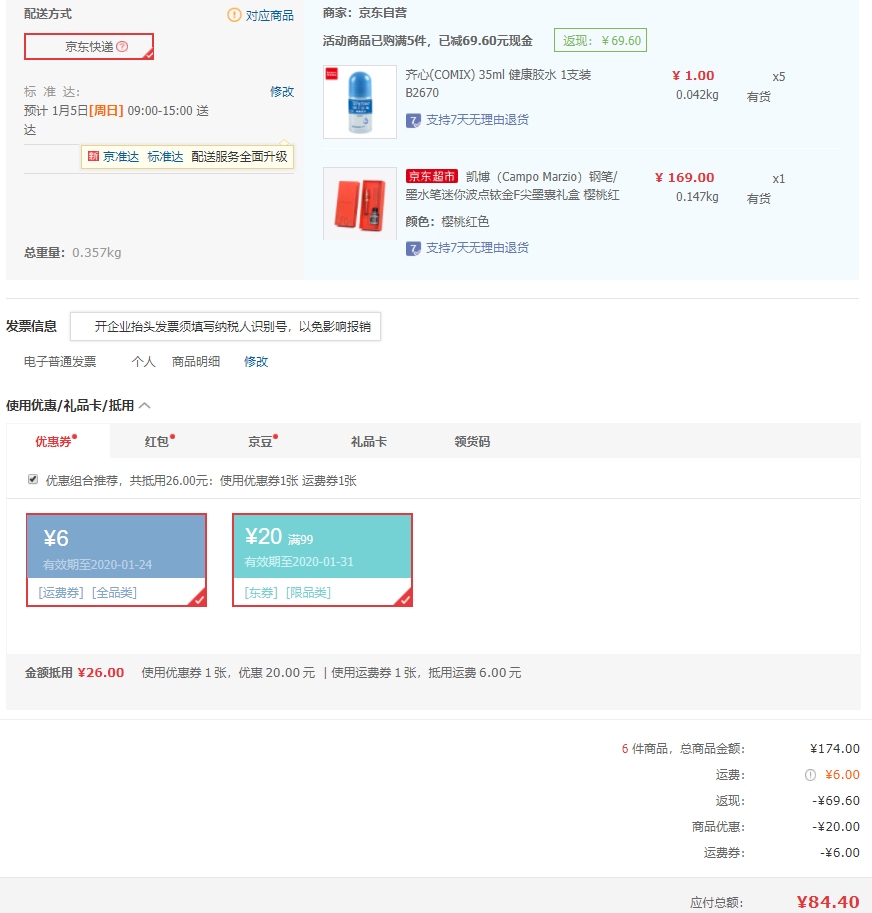Click the info icon next to 运费 ¥6.00
872x913 pixels.
(810, 775)
